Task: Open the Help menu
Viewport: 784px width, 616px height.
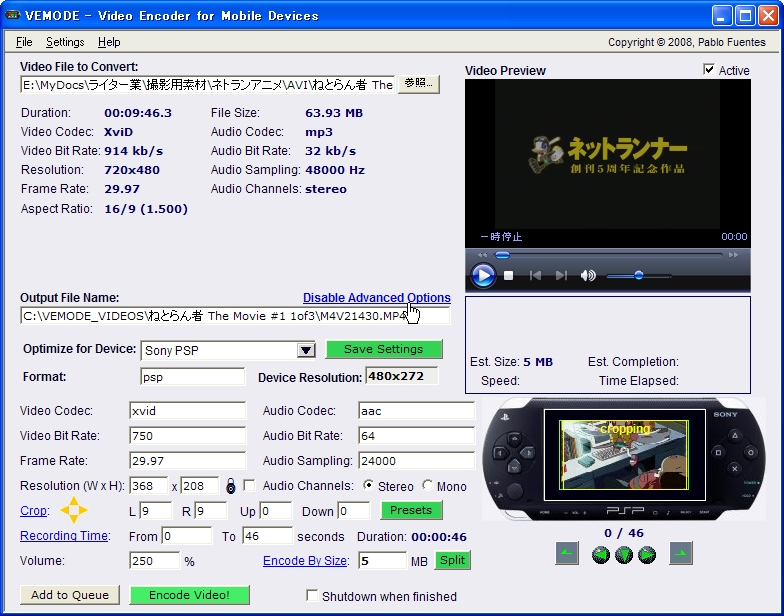Action: 109,42
